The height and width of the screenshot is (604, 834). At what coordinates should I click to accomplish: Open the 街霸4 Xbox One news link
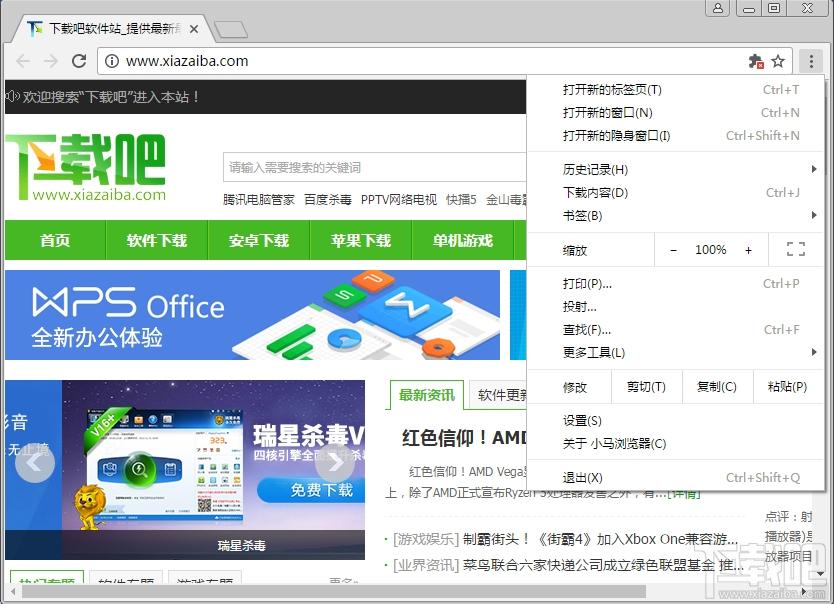coord(601,539)
